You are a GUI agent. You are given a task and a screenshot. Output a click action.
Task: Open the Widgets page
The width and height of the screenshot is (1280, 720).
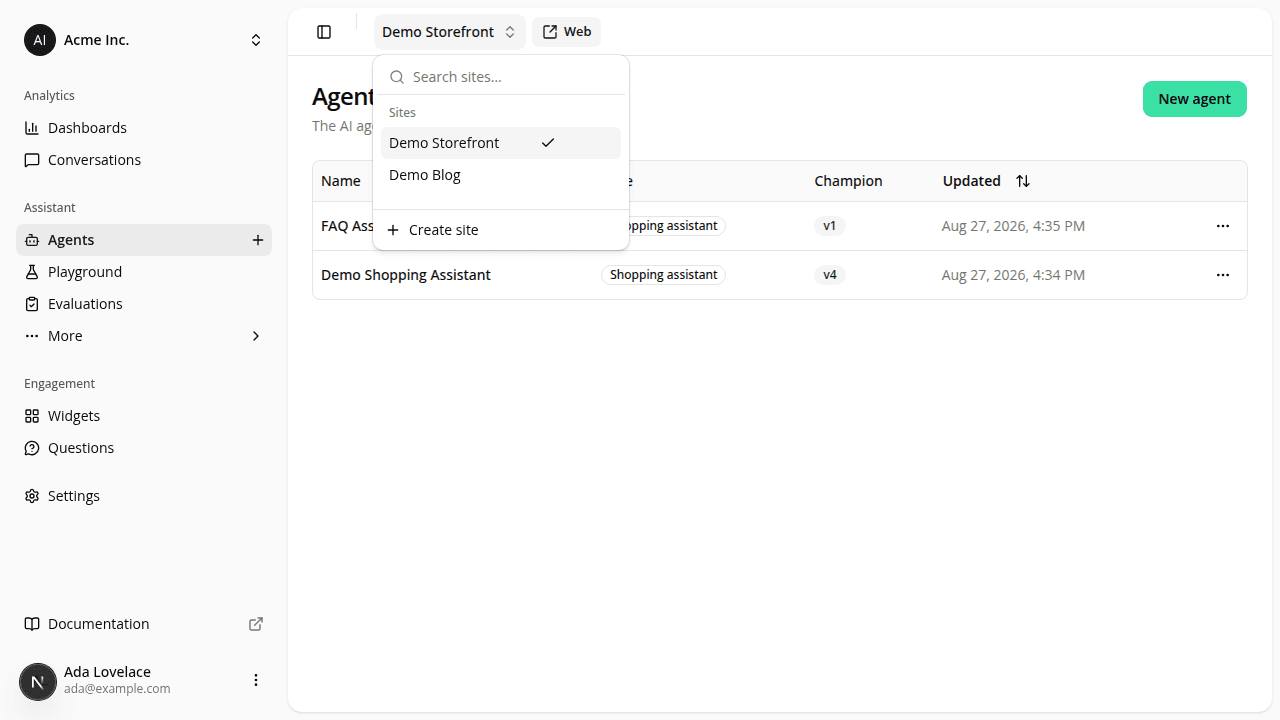[144, 416]
